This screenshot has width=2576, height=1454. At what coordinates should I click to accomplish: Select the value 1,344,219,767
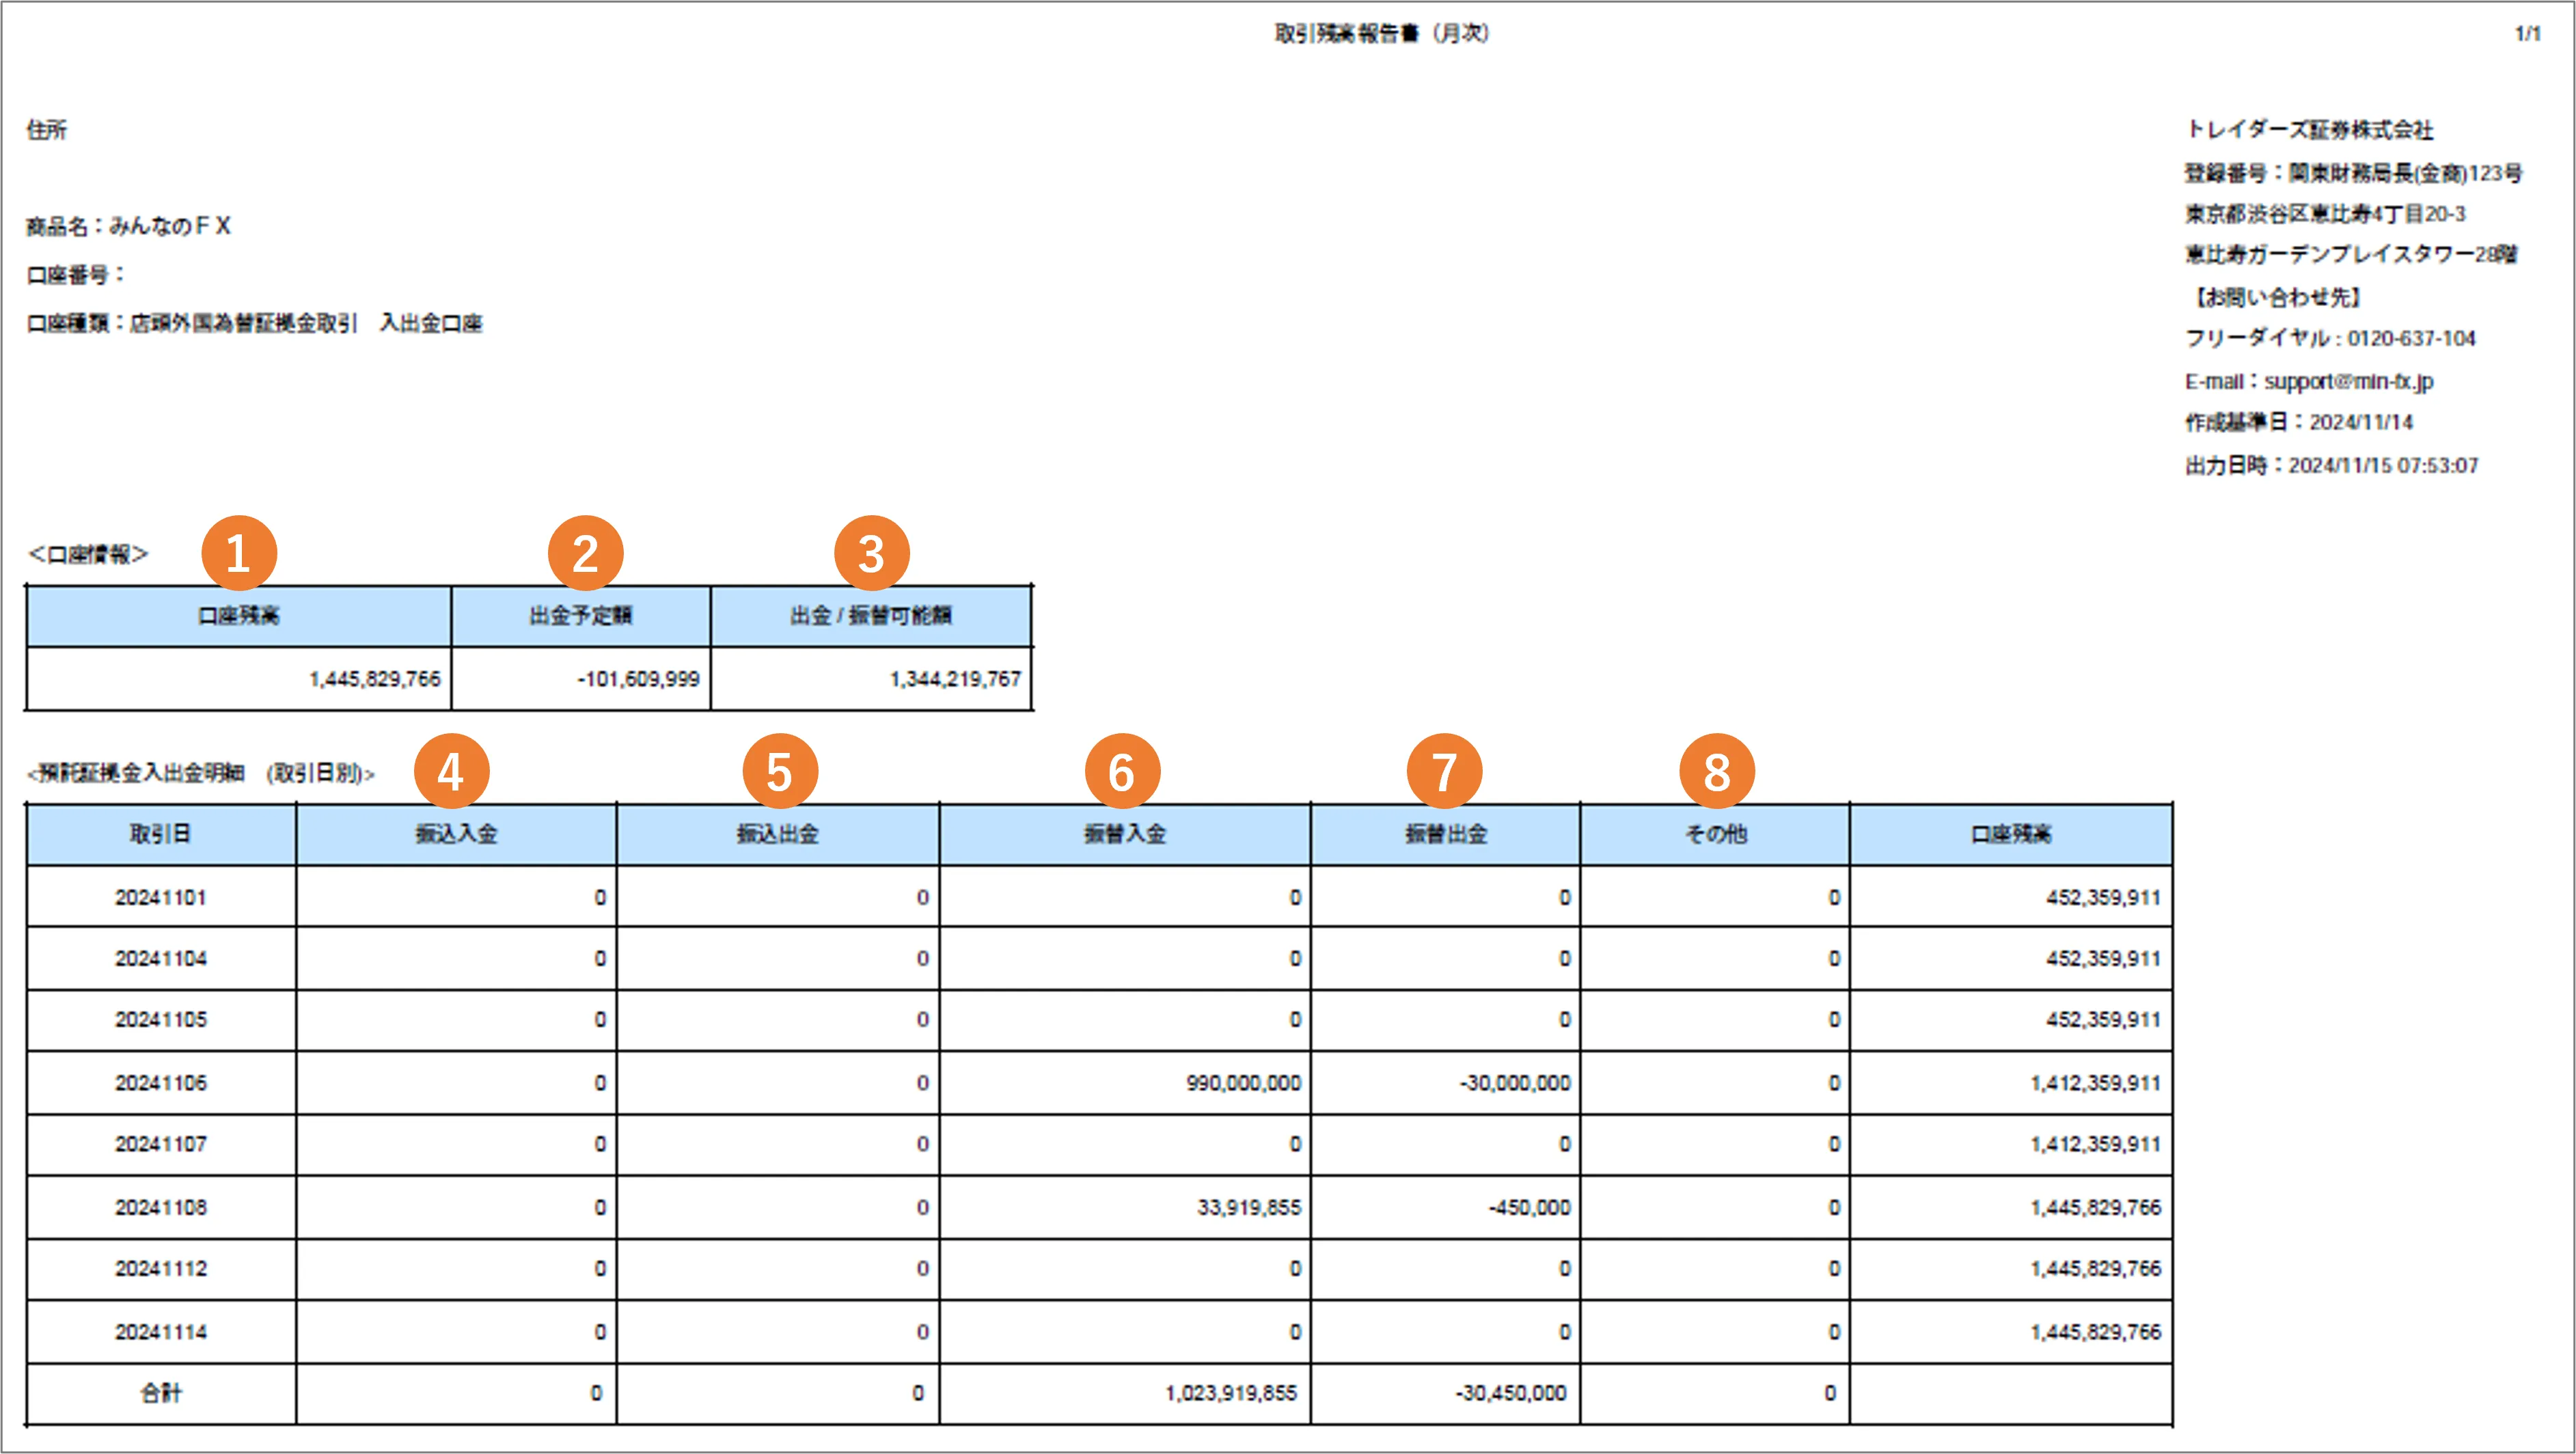955,679
